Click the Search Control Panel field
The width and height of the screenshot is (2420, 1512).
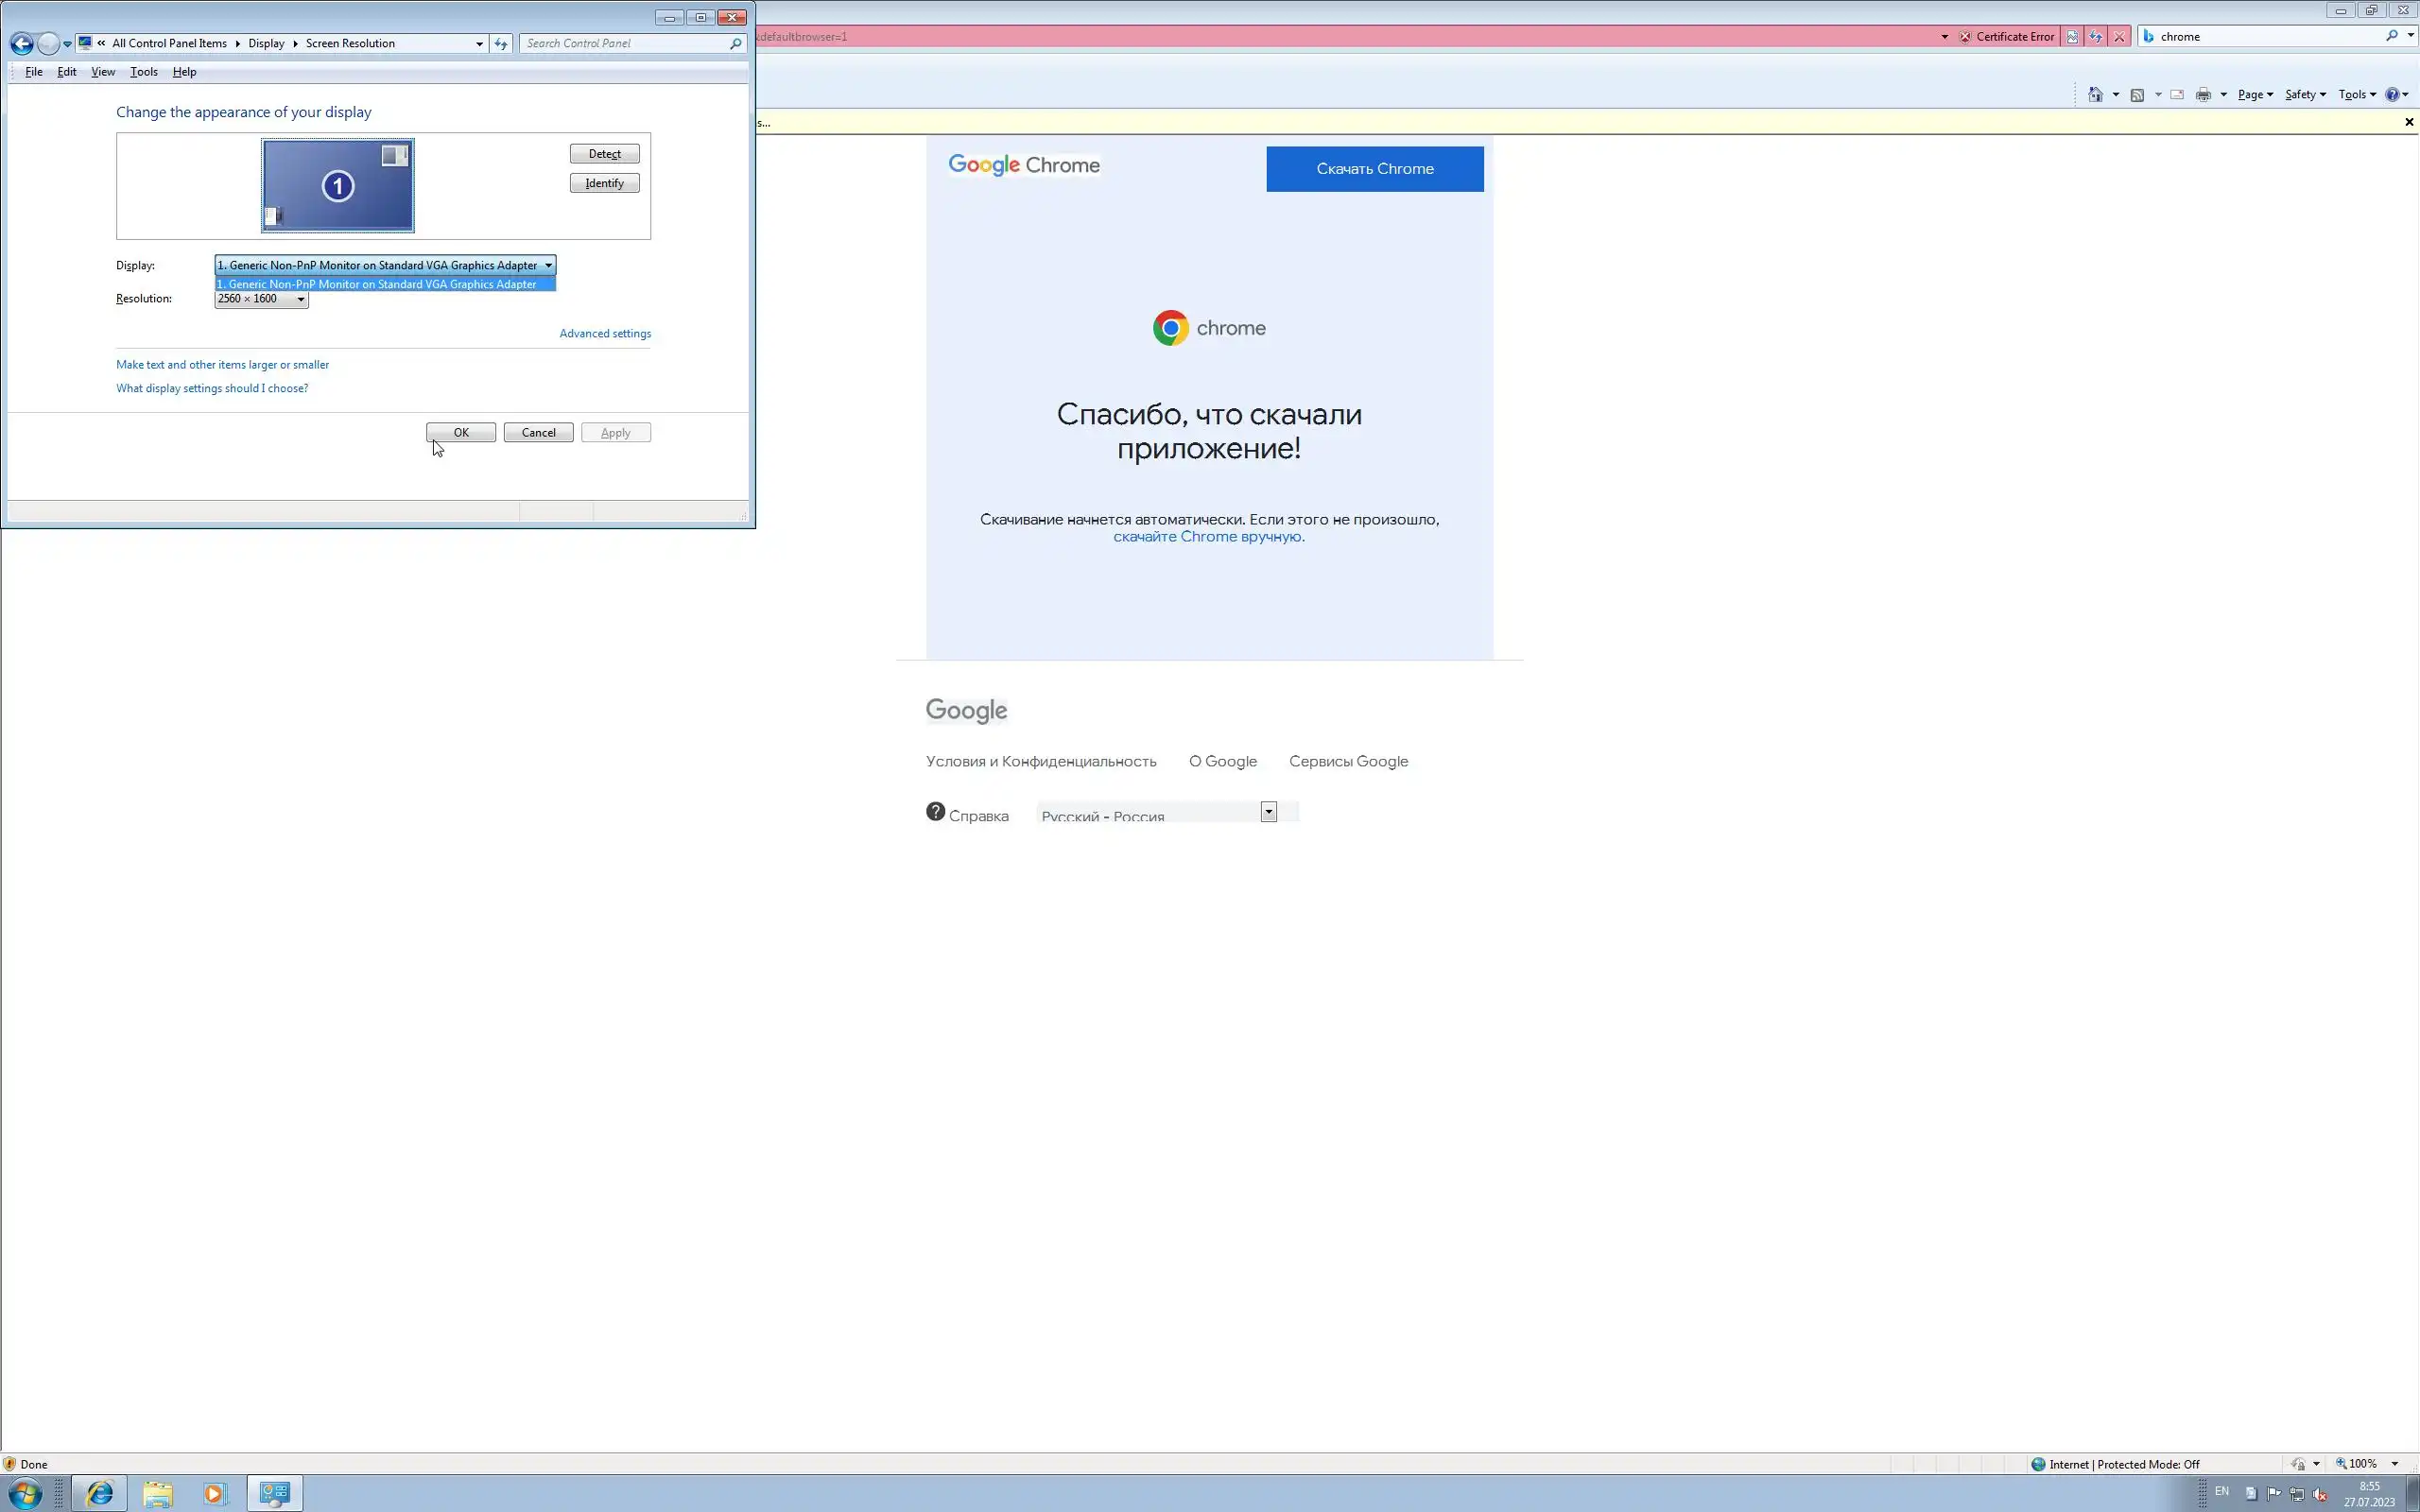point(625,44)
